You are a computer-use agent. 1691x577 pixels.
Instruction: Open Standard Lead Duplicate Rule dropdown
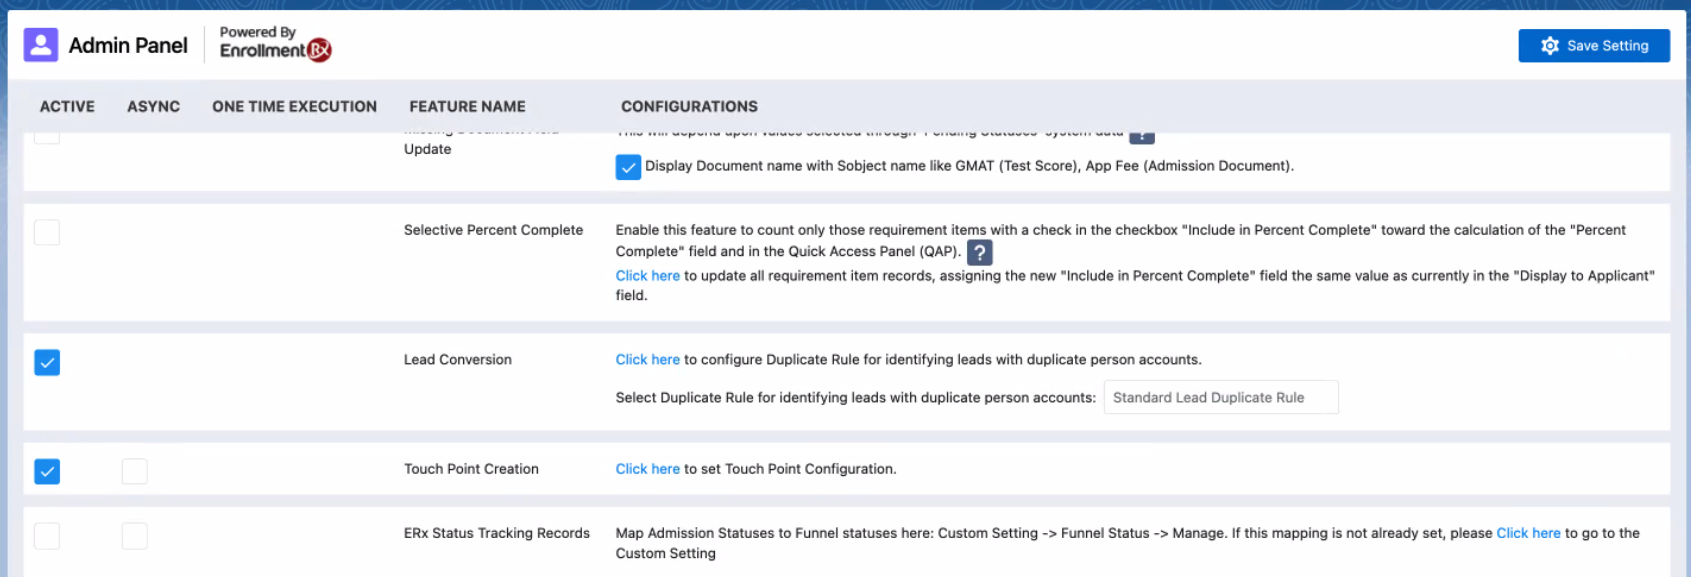coord(1220,398)
